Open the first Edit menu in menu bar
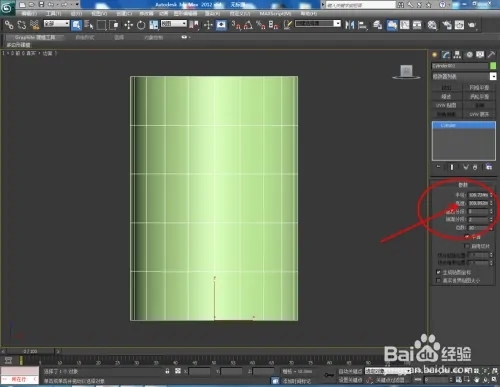500x387 pixels. (x=29, y=14)
